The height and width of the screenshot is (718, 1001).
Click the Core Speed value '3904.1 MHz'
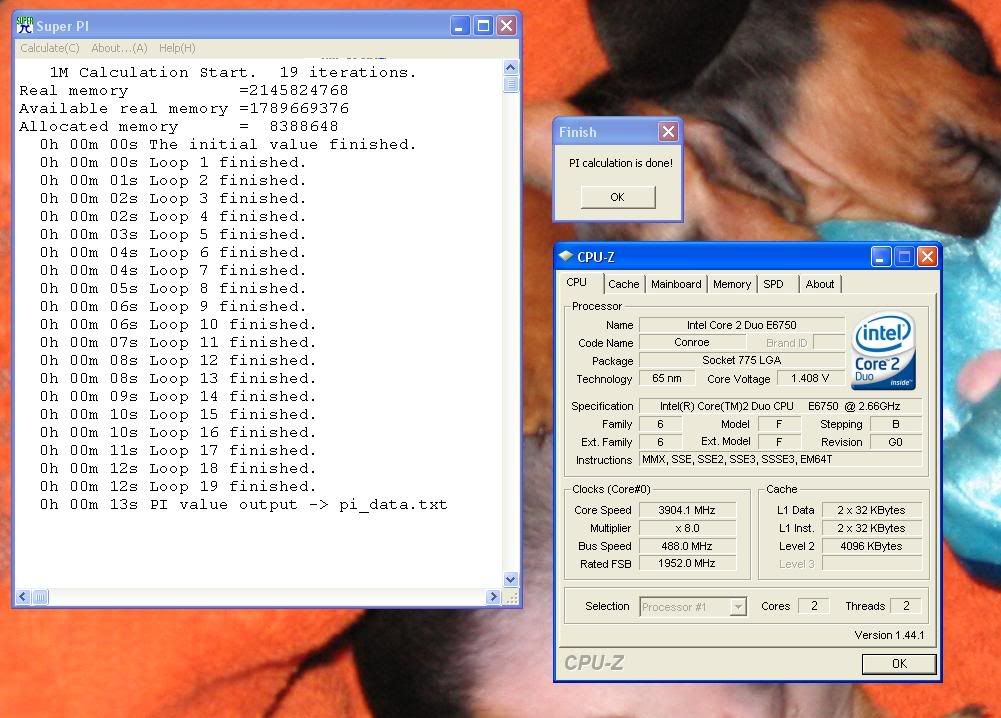click(687, 510)
